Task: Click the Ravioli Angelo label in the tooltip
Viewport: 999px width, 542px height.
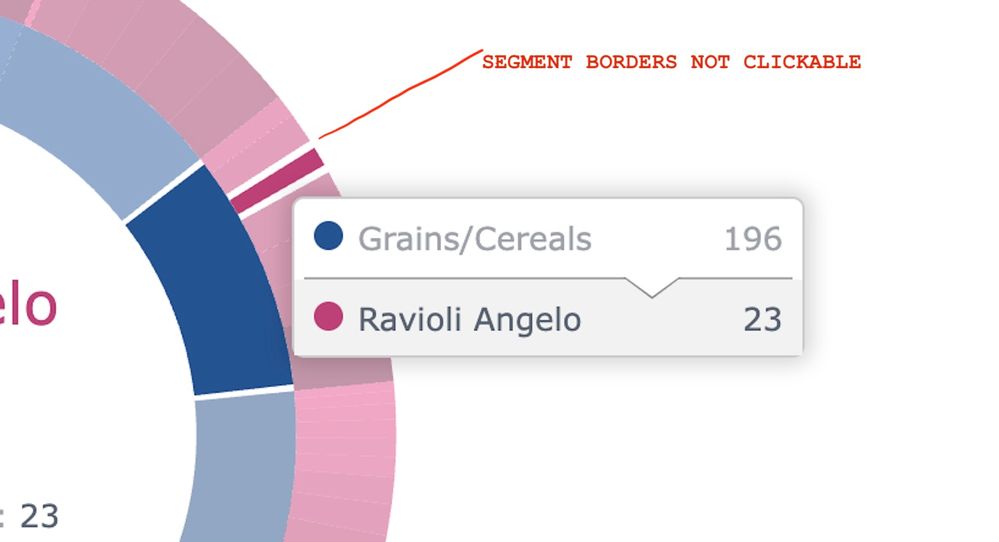Action: (469, 320)
